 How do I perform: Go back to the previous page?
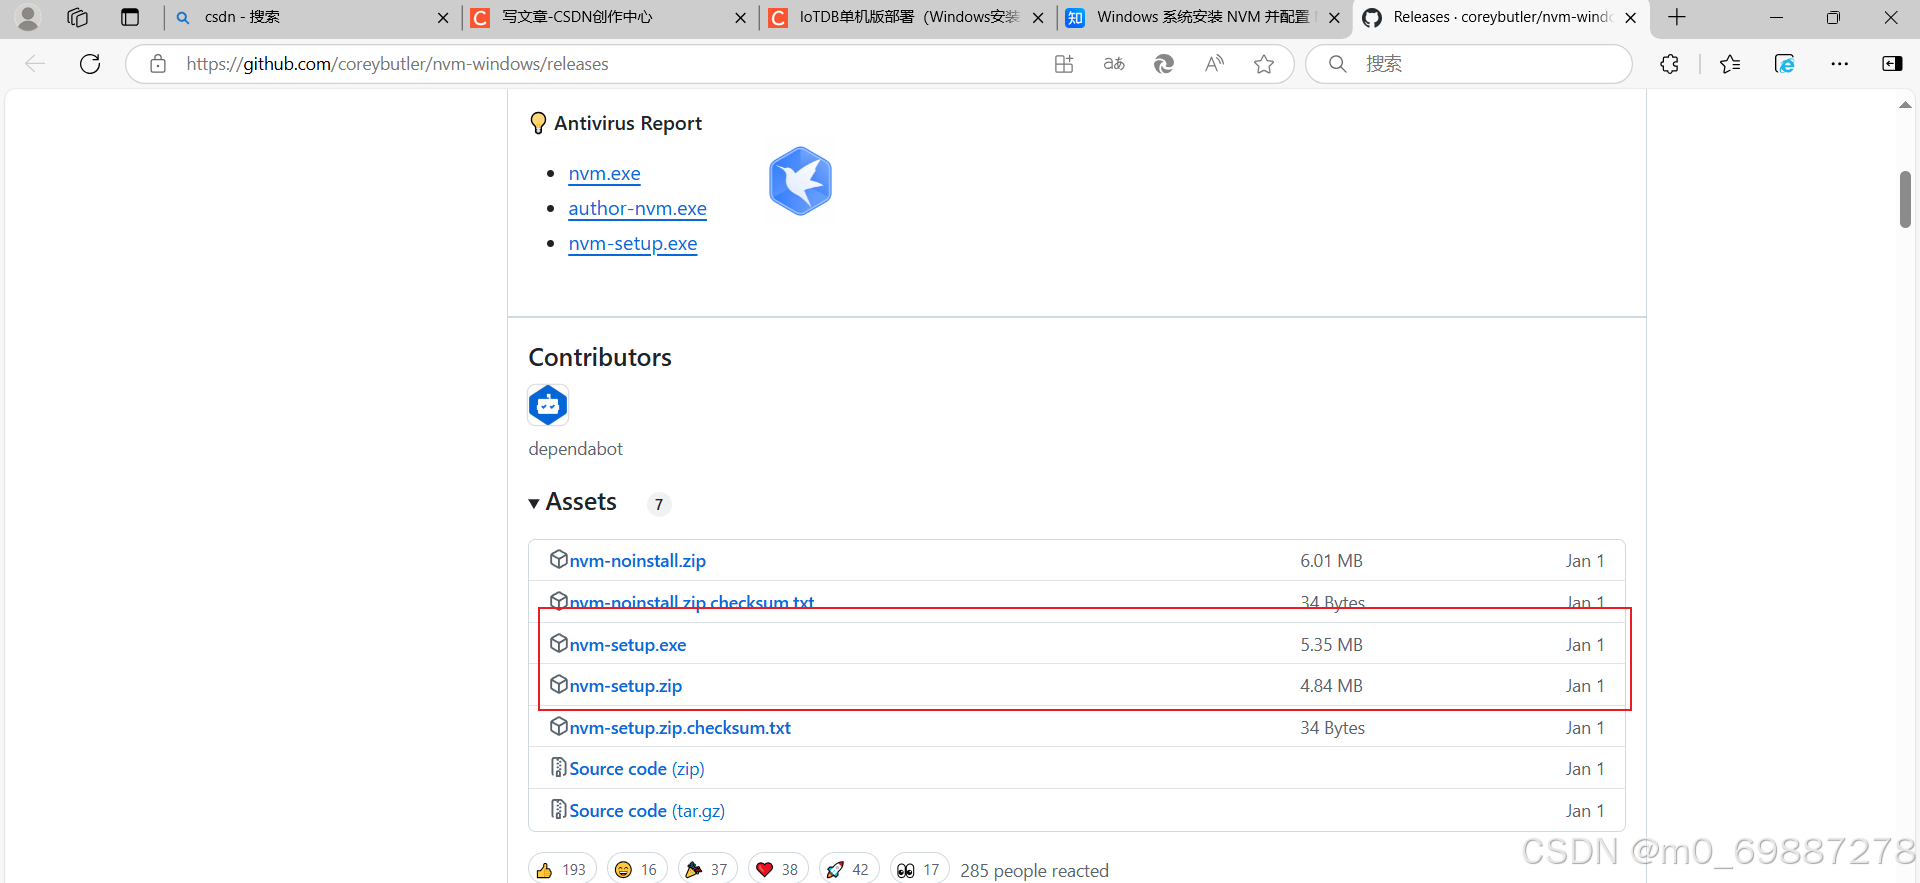click(x=35, y=64)
